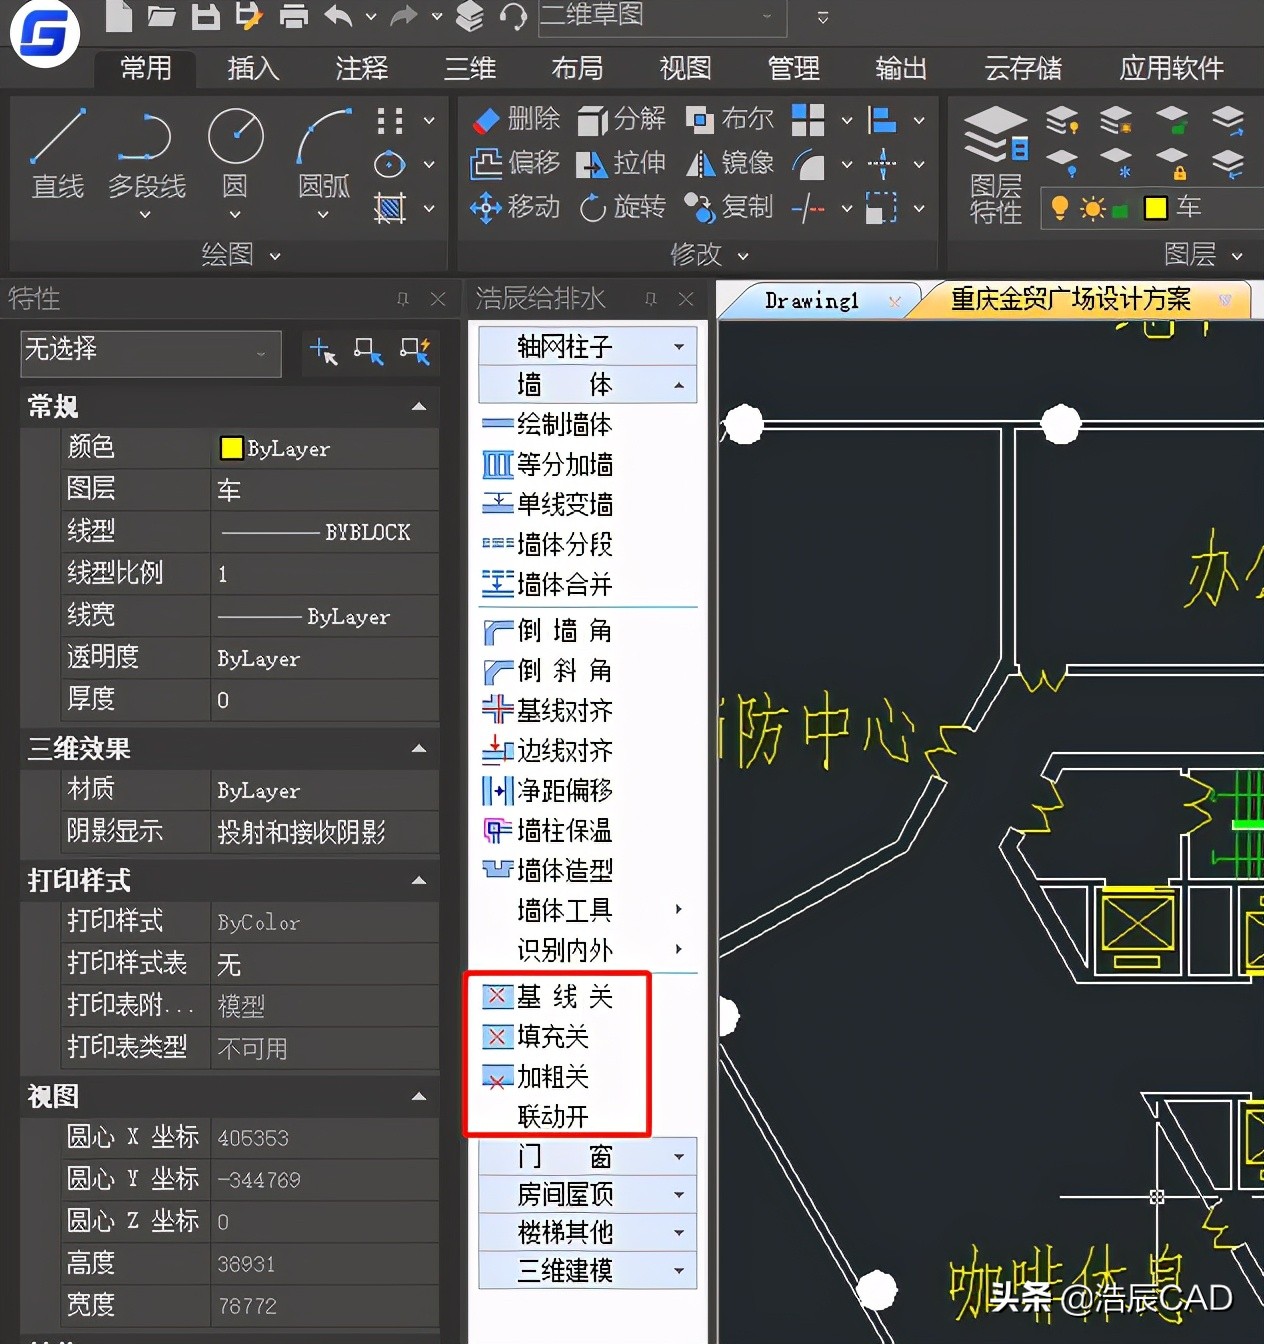Toggle 基线关 baseline display
The image size is (1264, 1344).
point(549,997)
